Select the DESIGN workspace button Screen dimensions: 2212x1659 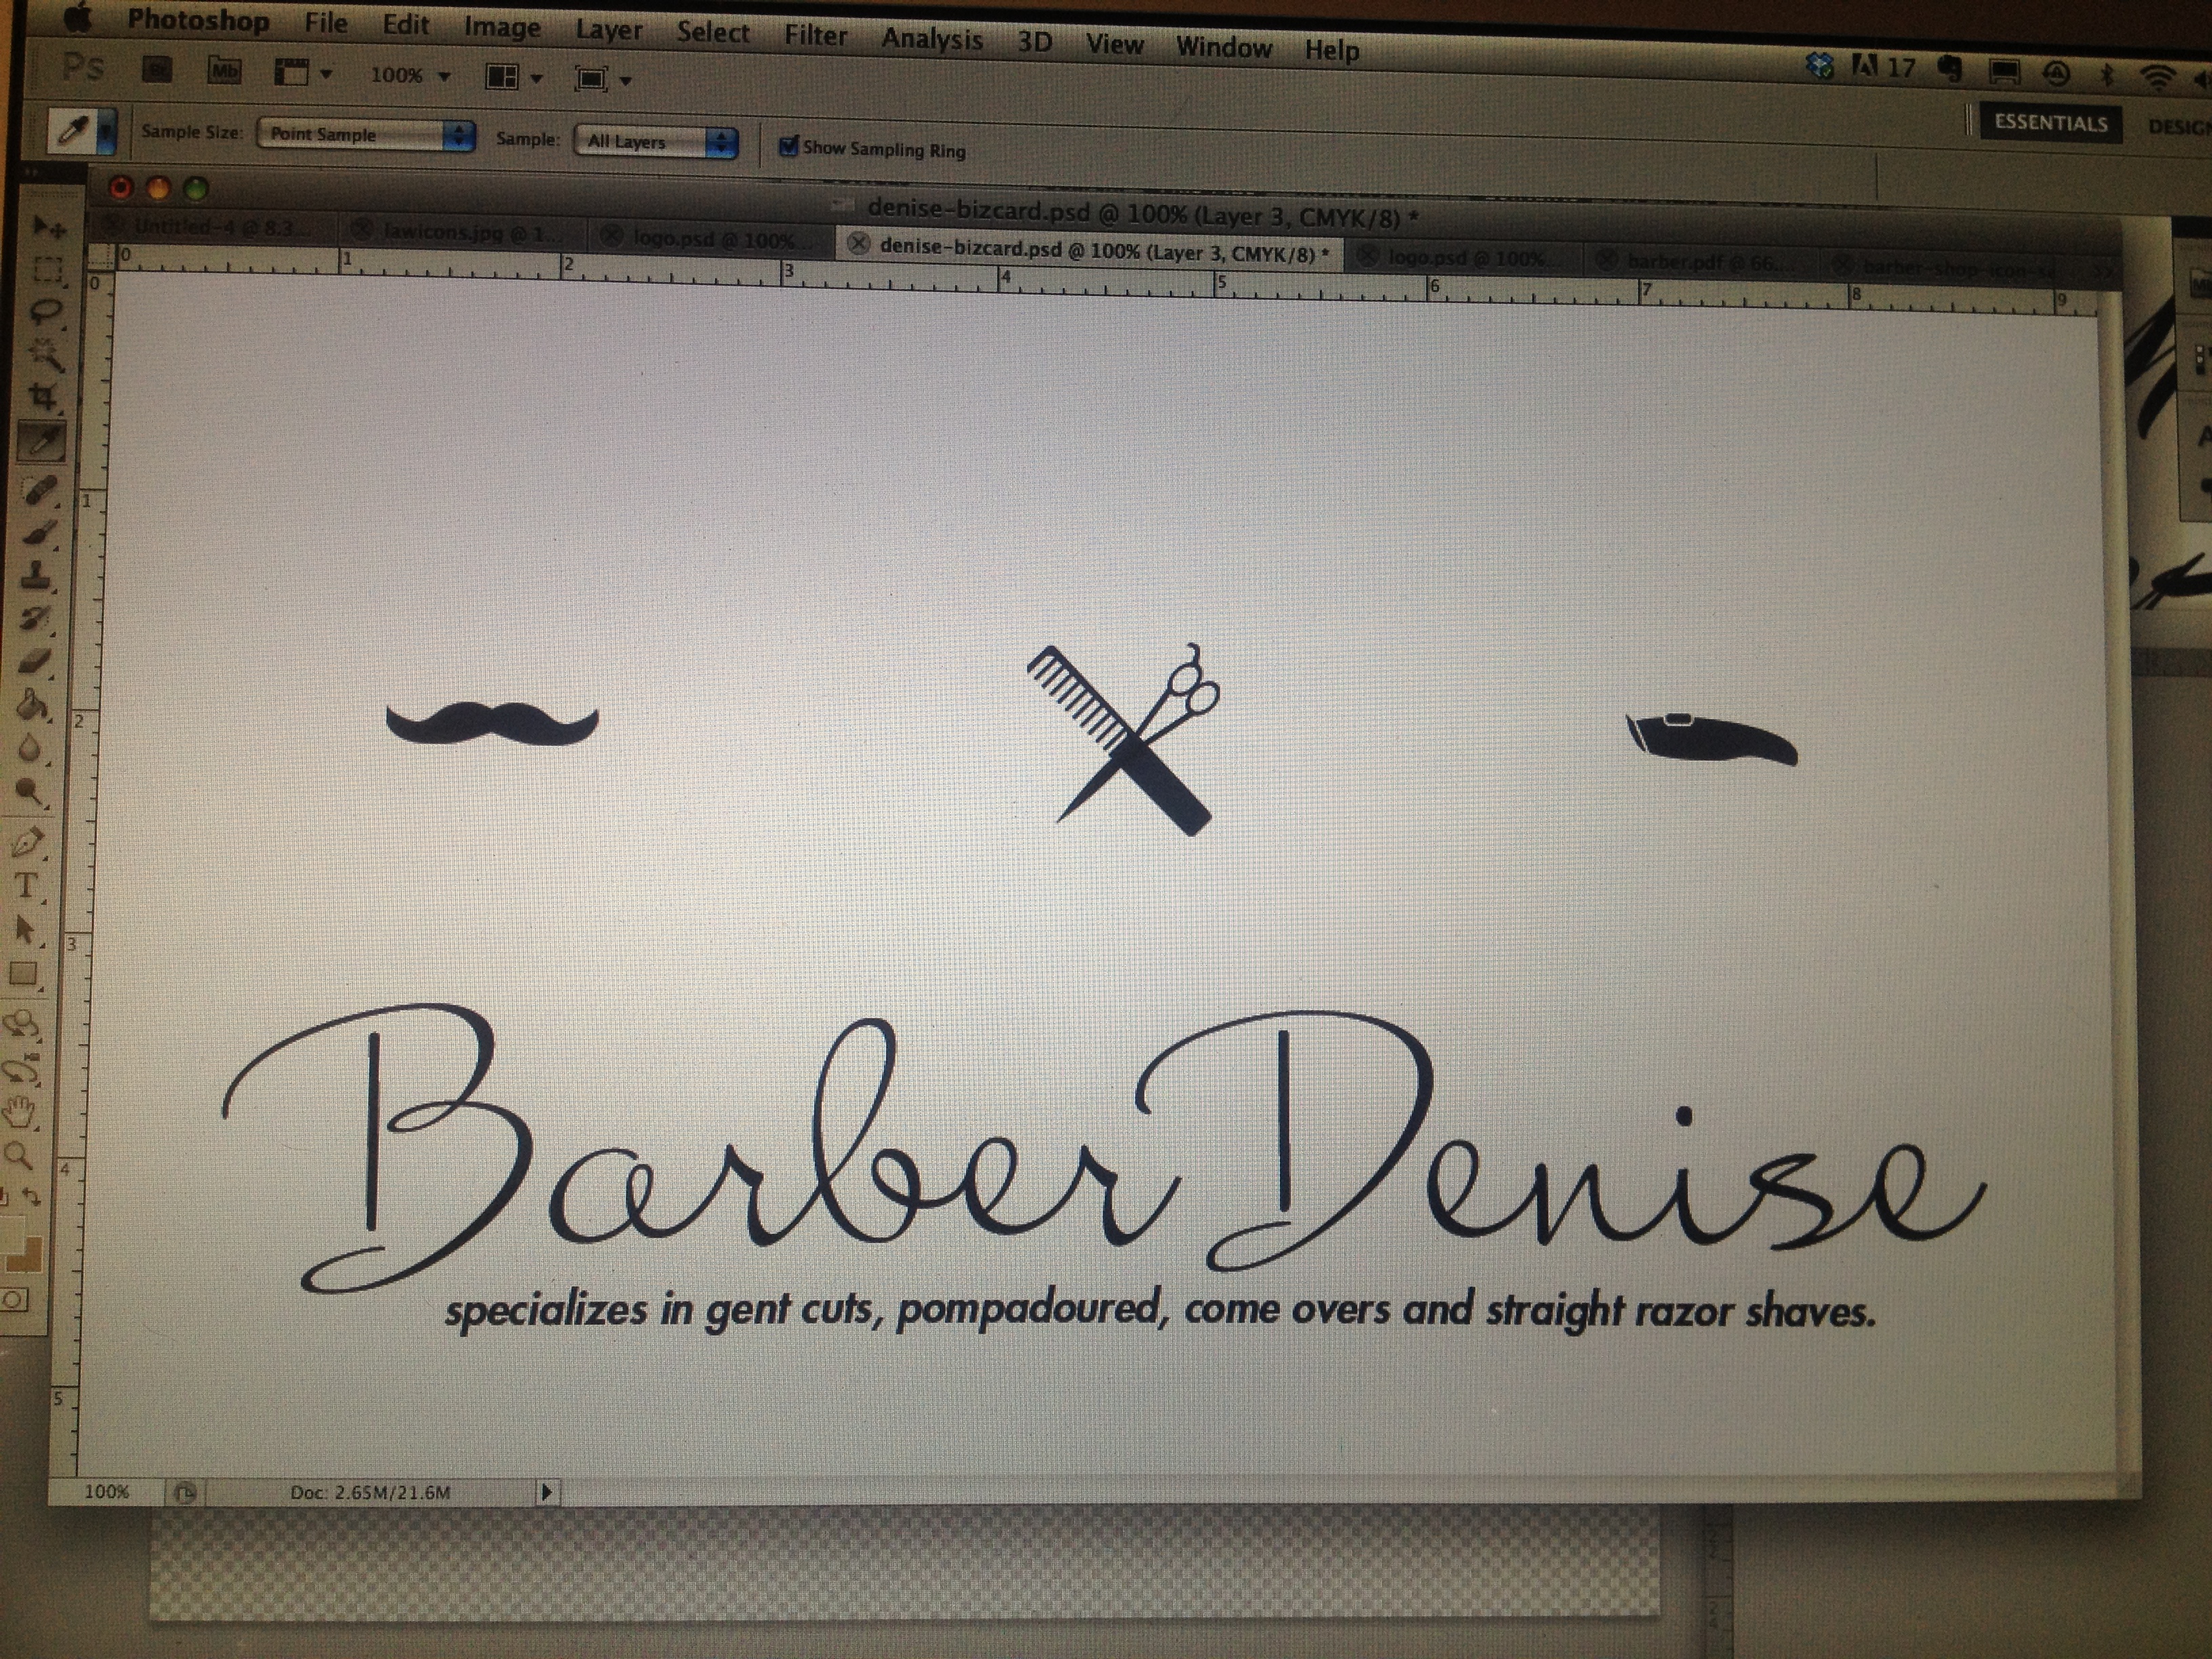click(x=2180, y=127)
